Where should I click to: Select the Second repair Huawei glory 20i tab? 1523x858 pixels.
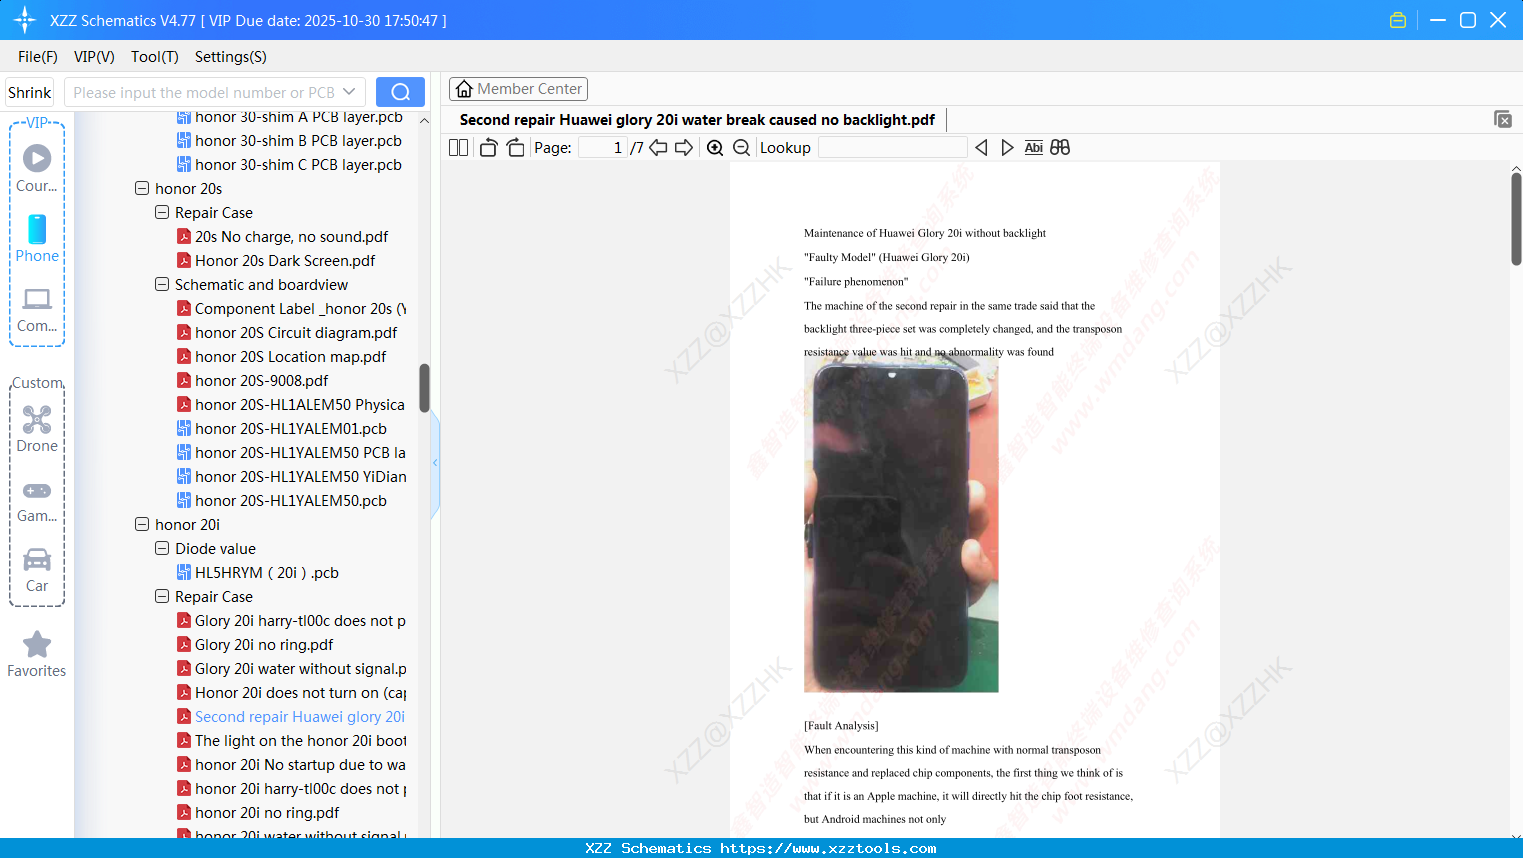pos(697,120)
